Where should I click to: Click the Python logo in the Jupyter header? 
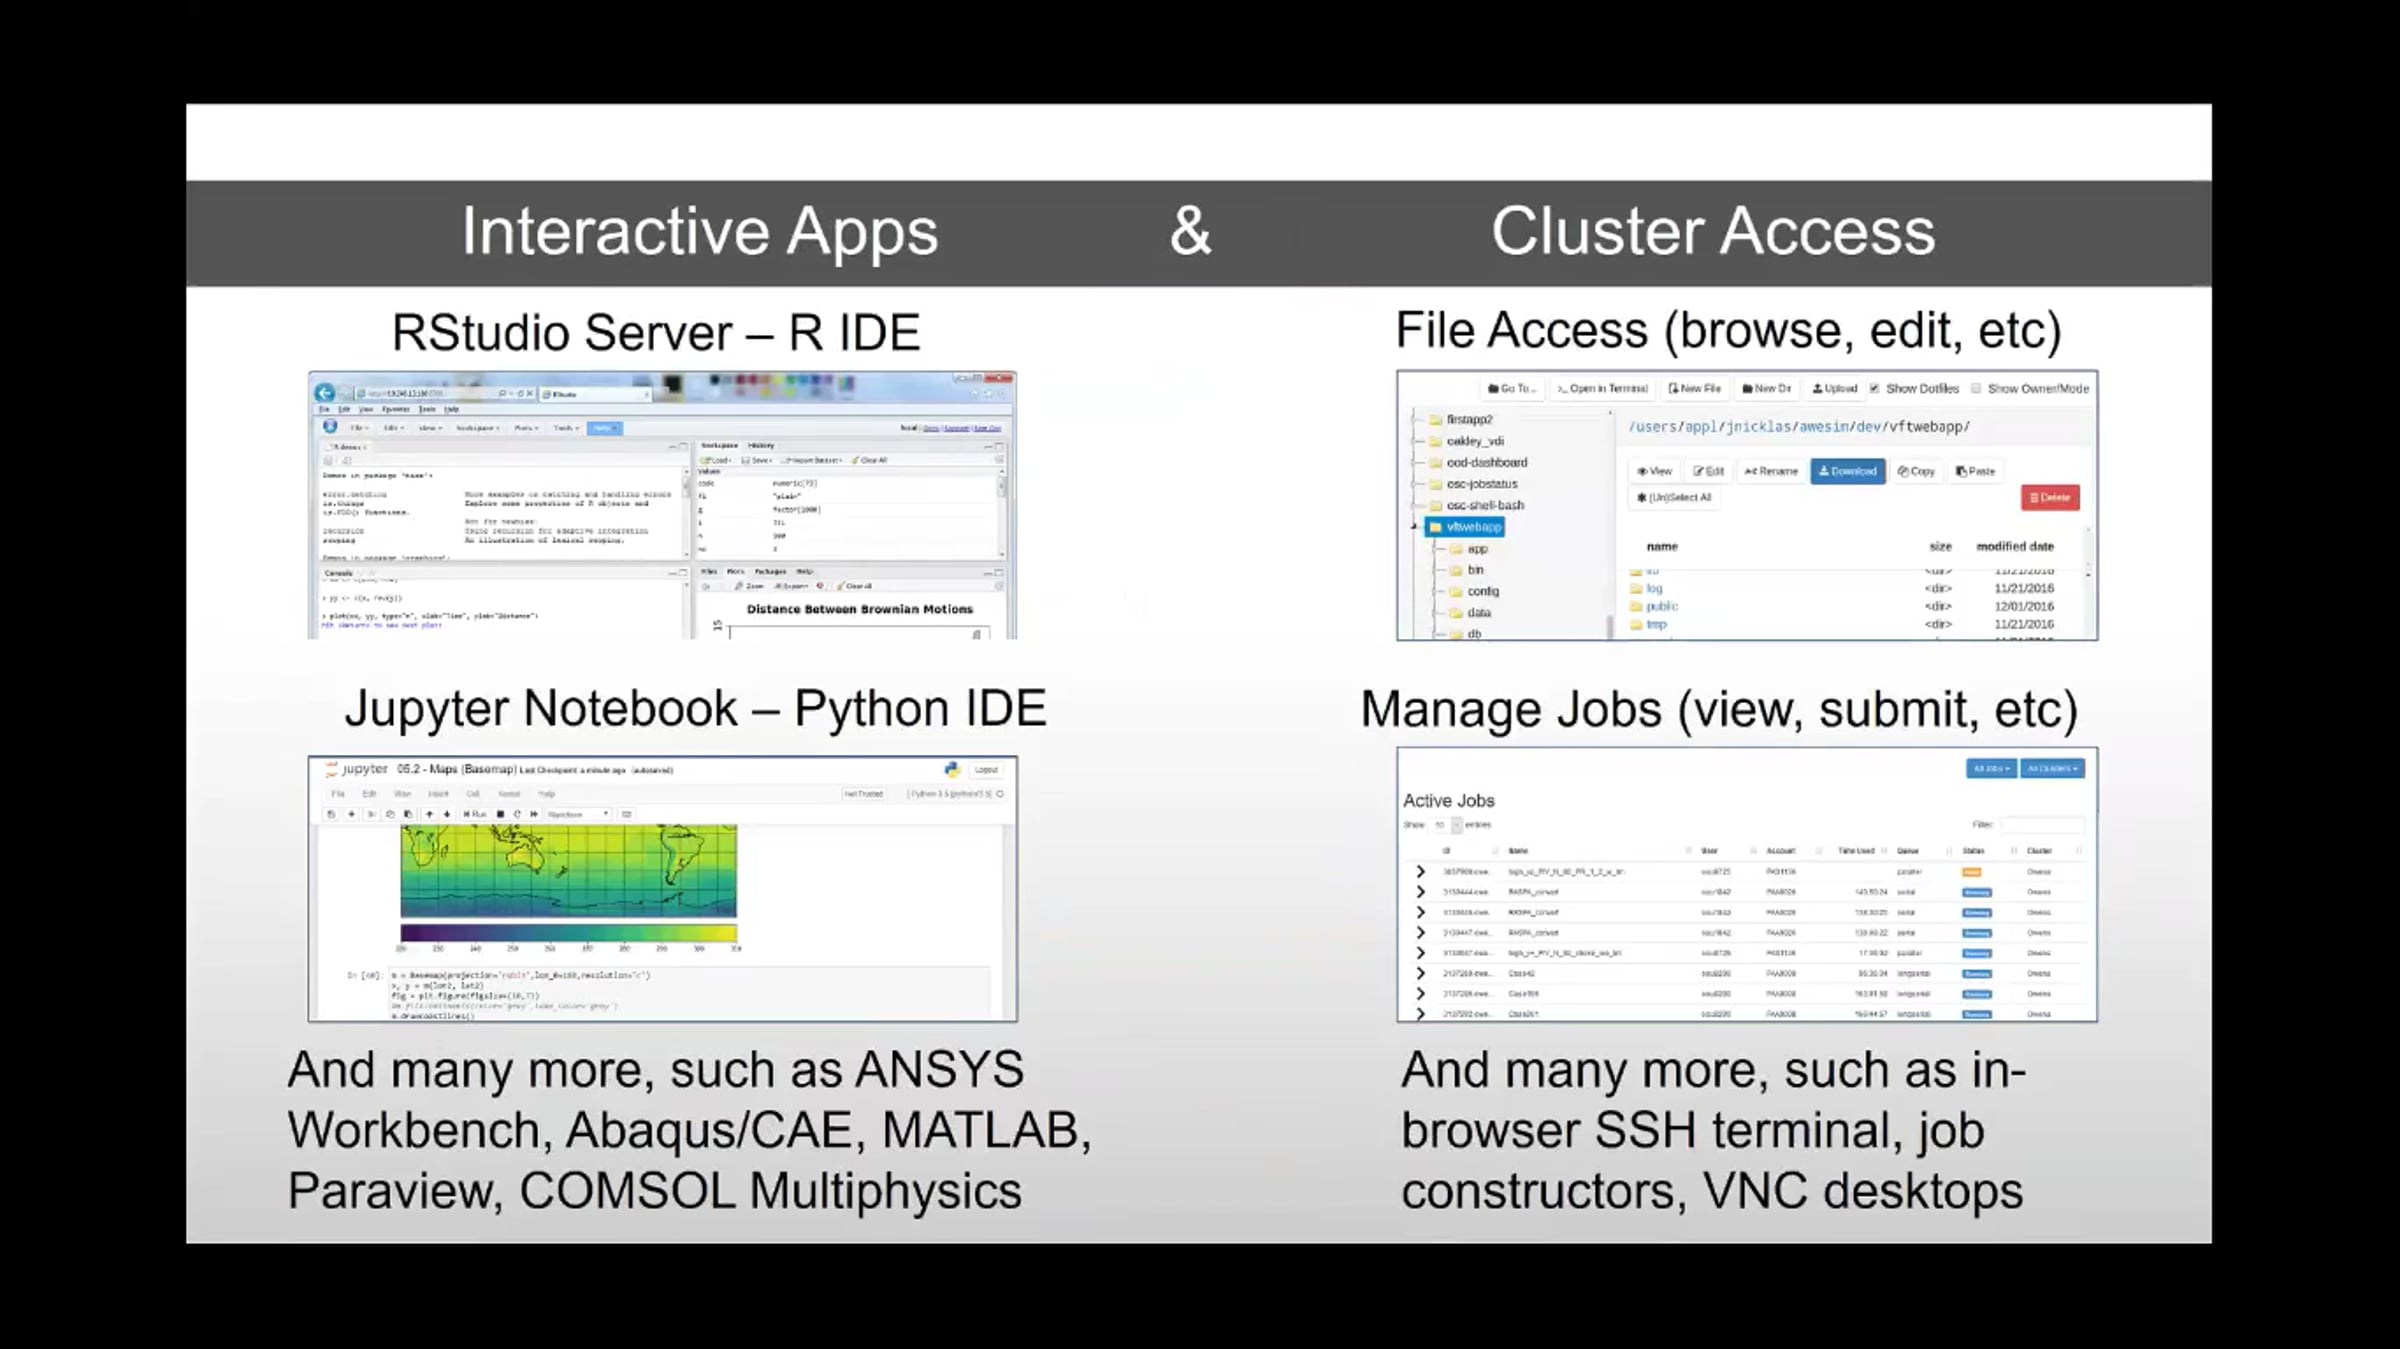point(952,769)
